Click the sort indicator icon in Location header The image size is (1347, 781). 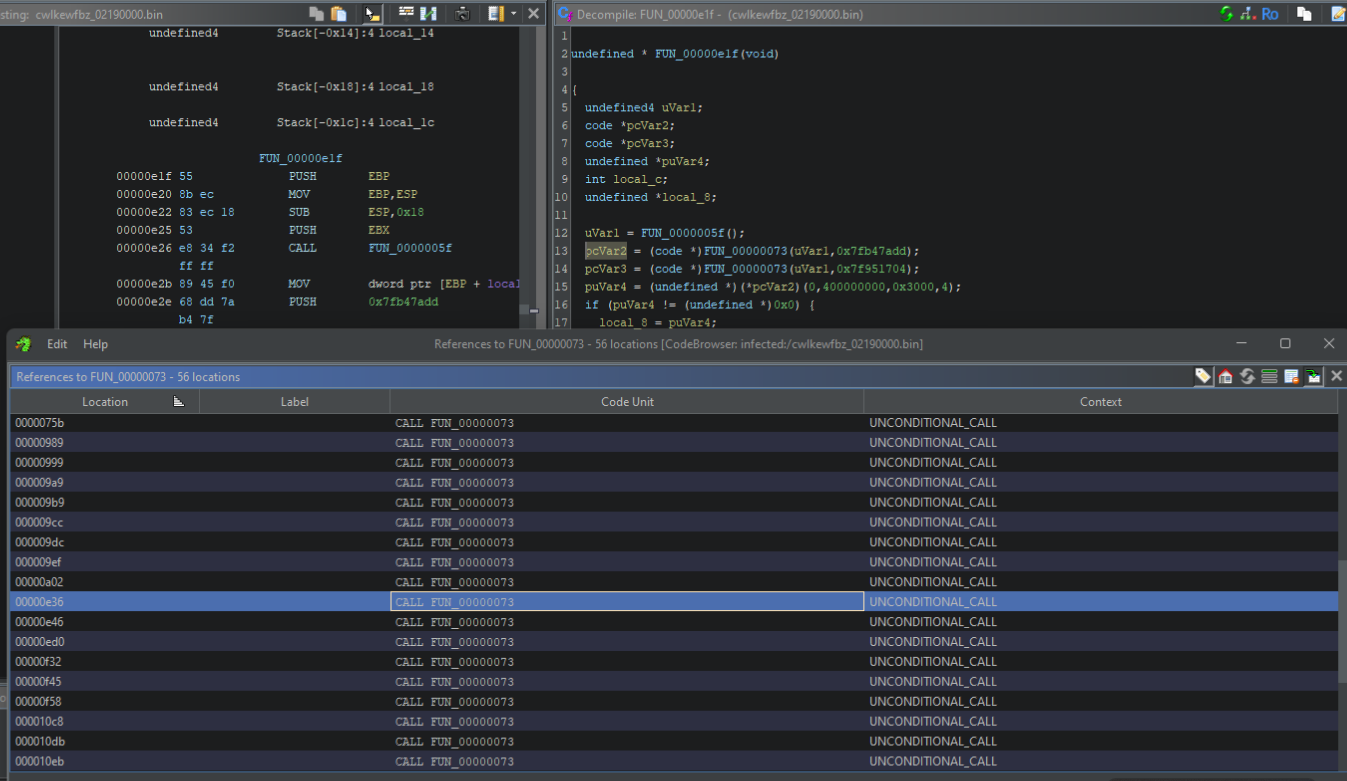pyautogui.click(x=179, y=401)
